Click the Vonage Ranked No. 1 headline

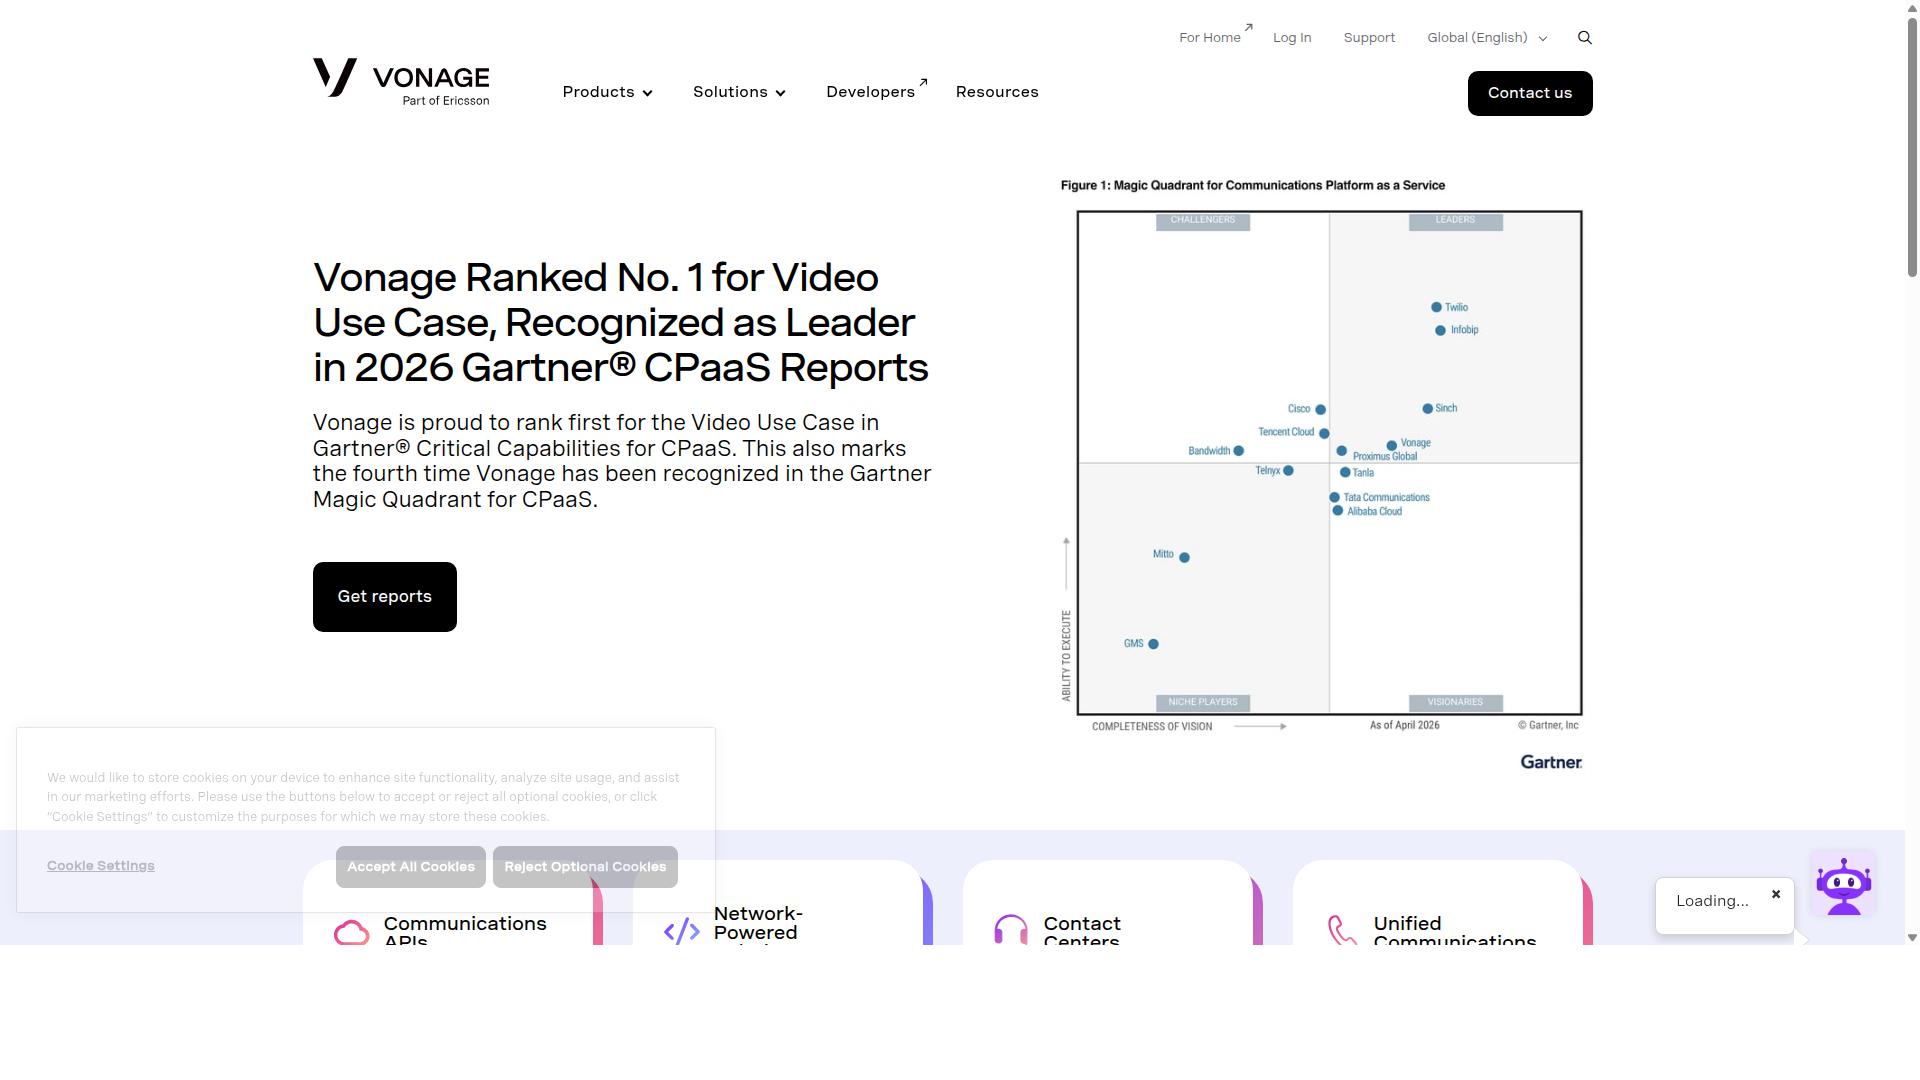click(x=621, y=323)
